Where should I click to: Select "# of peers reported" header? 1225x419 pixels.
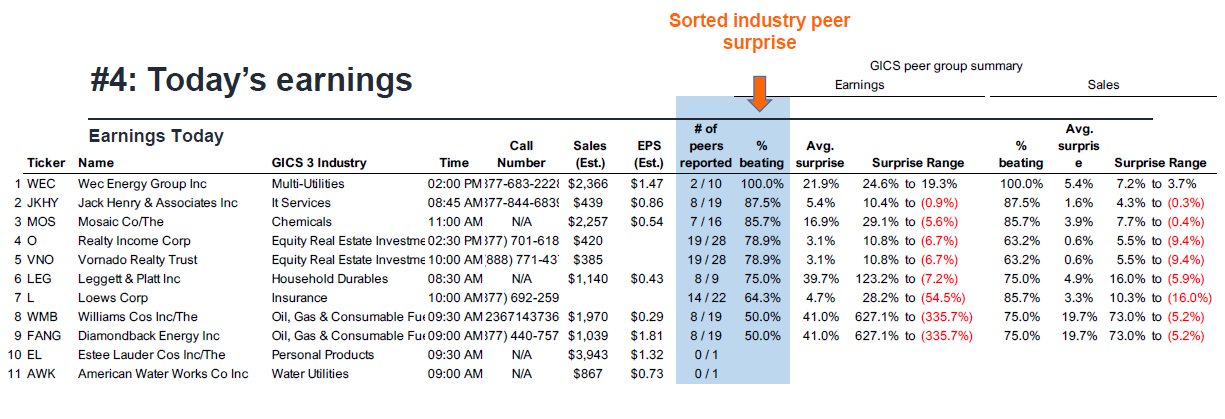(x=705, y=145)
